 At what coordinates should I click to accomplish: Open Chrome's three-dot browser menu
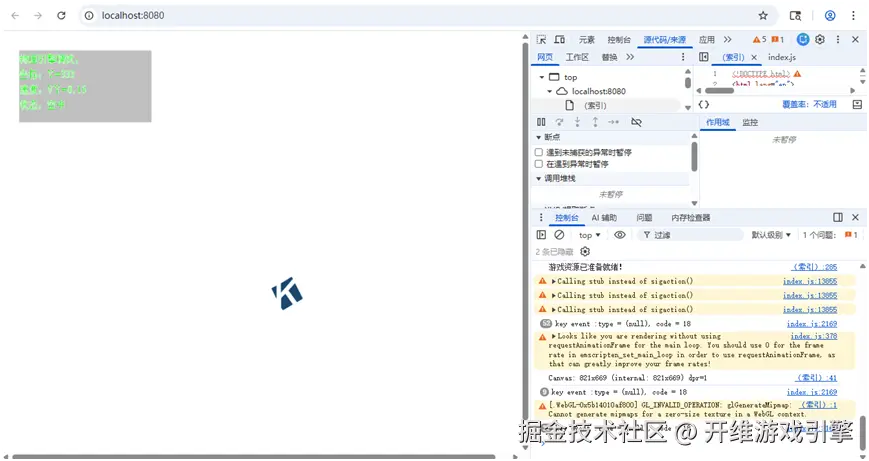pyautogui.click(x=853, y=16)
